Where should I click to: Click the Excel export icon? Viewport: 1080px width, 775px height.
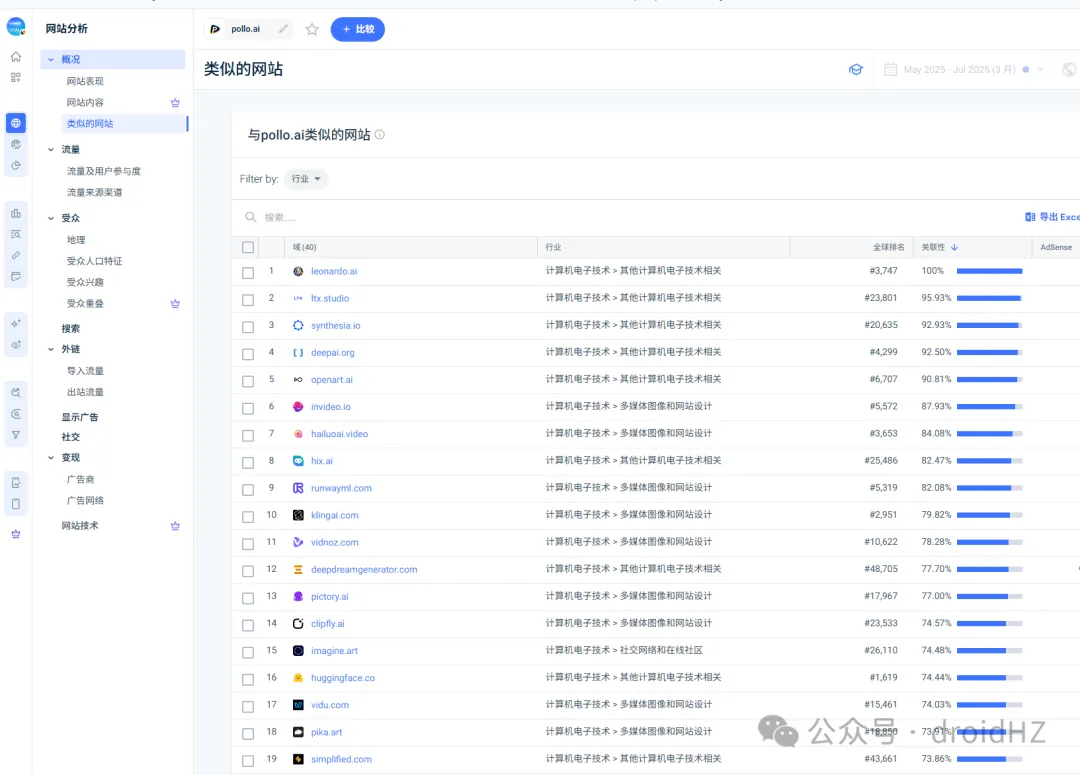pyautogui.click(x=1030, y=217)
